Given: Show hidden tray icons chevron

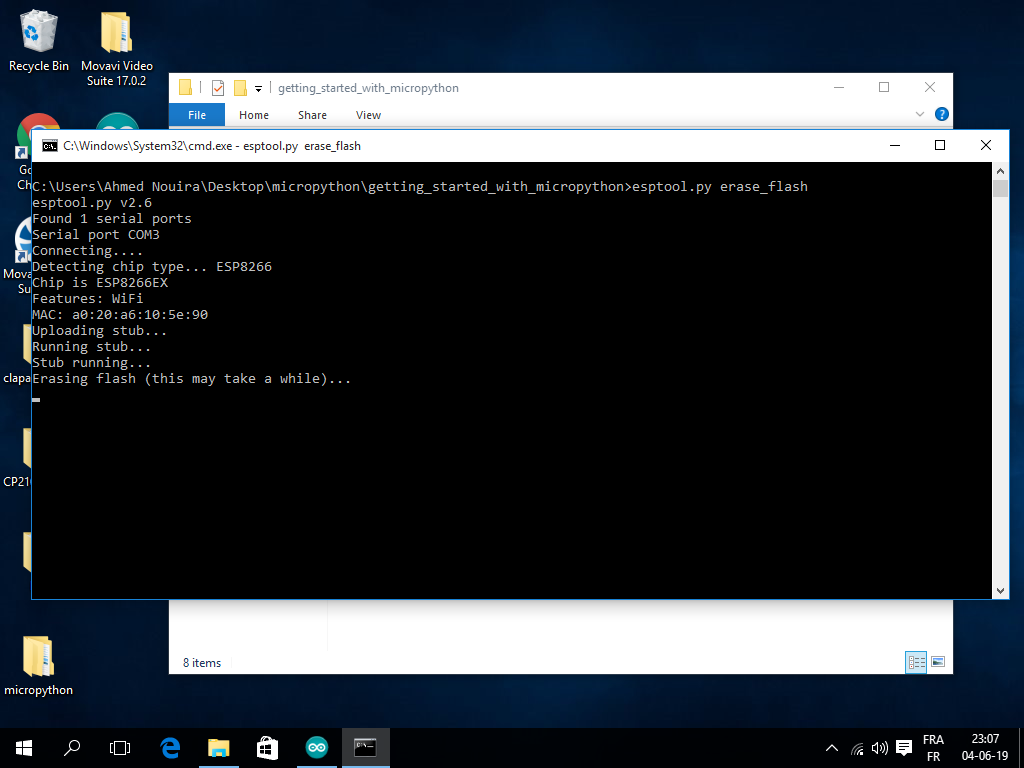Looking at the screenshot, I should pyautogui.click(x=831, y=748).
